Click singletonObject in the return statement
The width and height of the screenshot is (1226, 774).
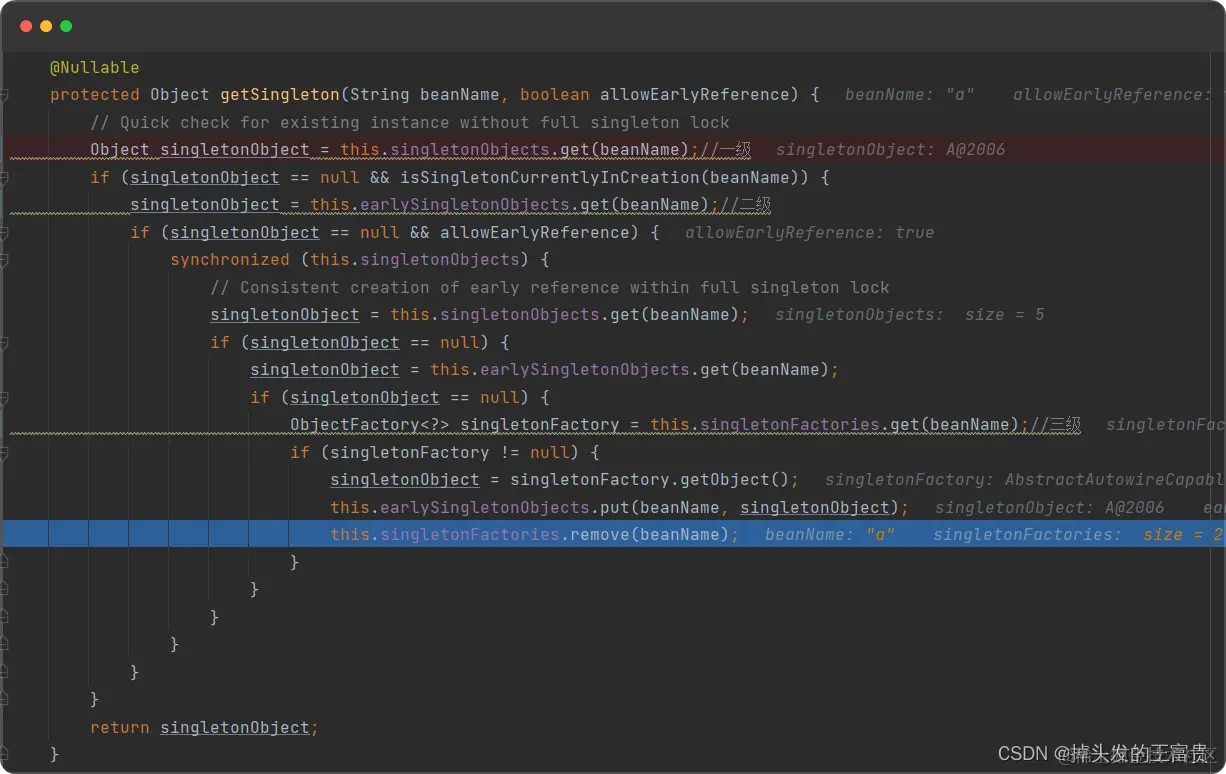point(235,727)
